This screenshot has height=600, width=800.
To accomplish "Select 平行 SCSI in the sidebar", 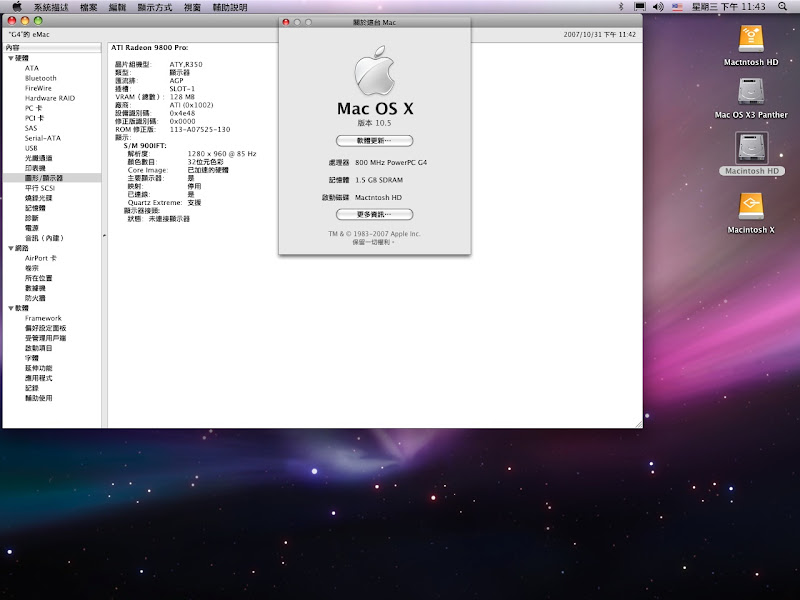I will click(x=40, y=188).
